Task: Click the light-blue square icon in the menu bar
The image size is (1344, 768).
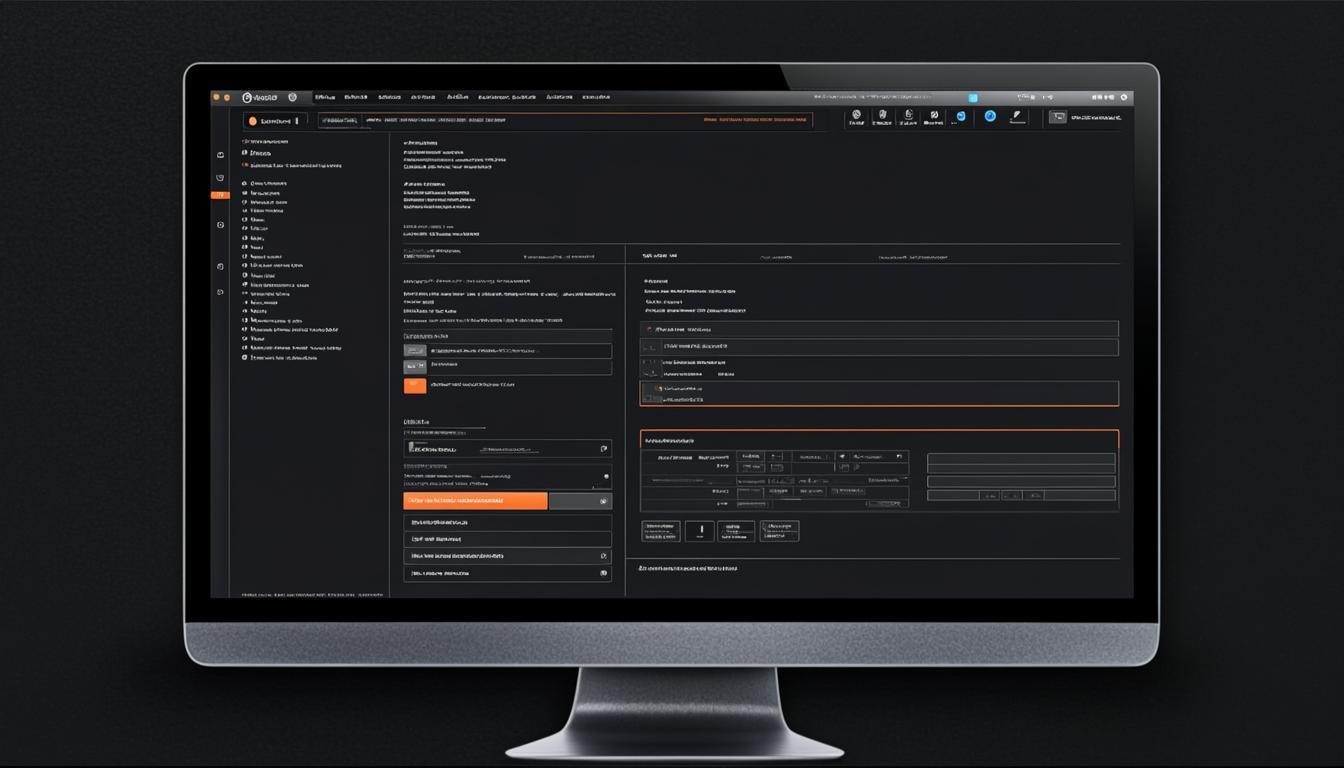Action: tap(972, 98)
